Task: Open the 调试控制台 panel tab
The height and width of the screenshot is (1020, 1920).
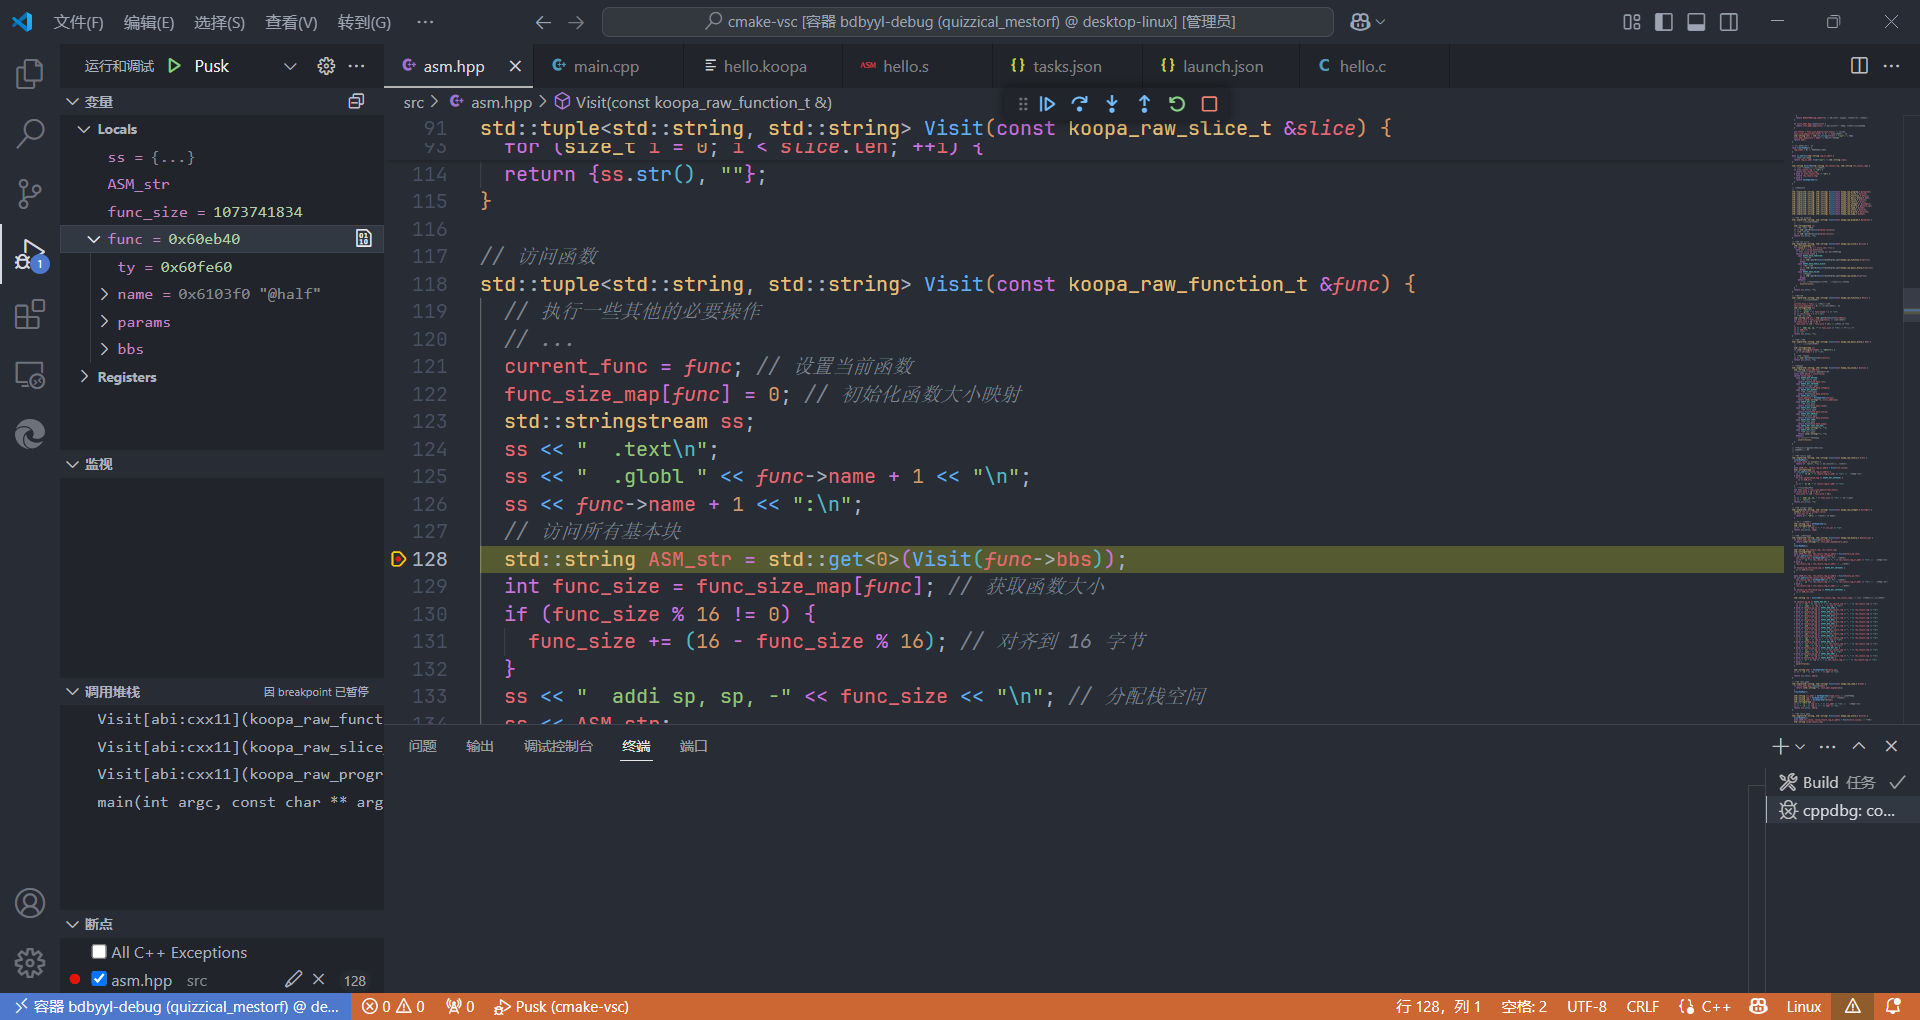Action: point(558,746)
